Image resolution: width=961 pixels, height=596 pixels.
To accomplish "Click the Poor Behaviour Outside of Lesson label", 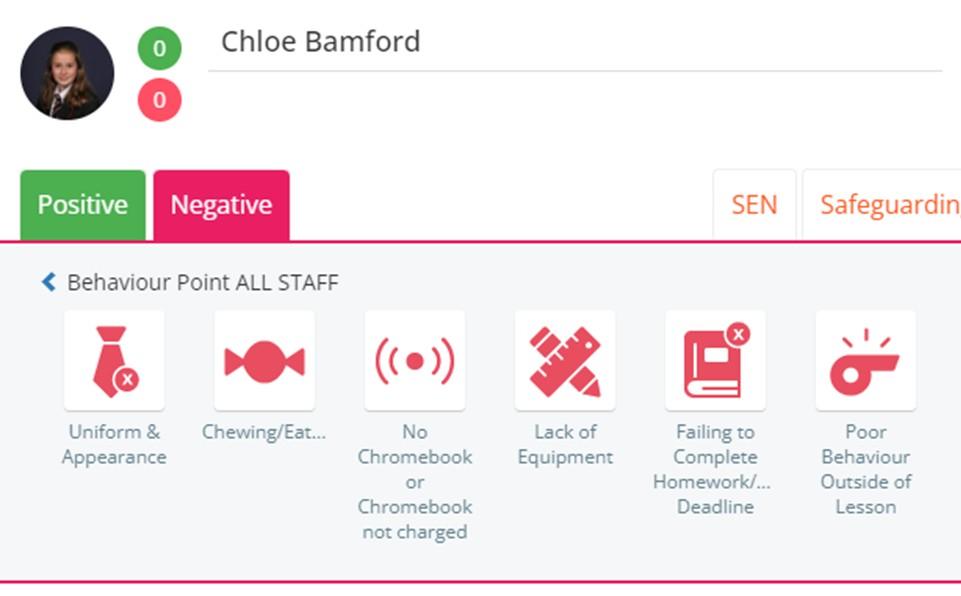I will [x=865, y=469].
